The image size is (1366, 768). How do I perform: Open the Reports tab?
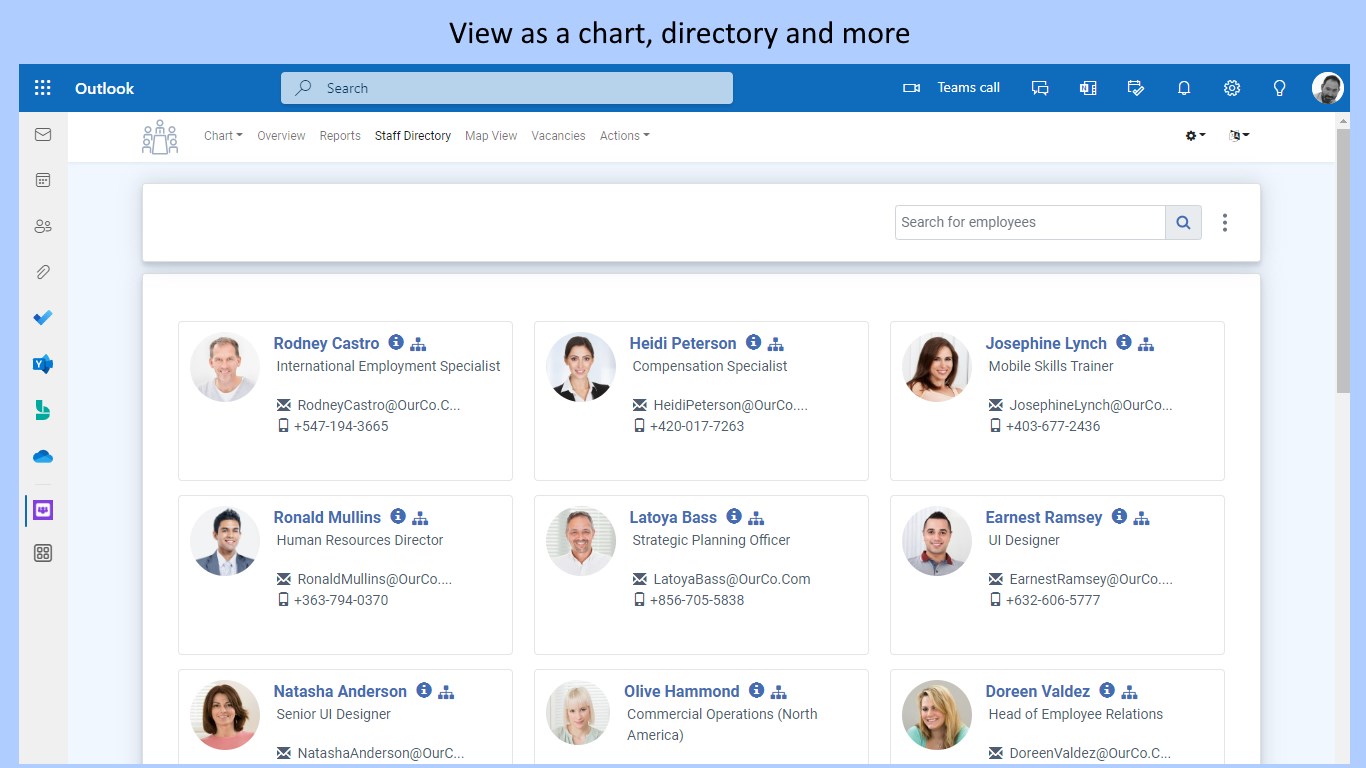tap(340, 136)
